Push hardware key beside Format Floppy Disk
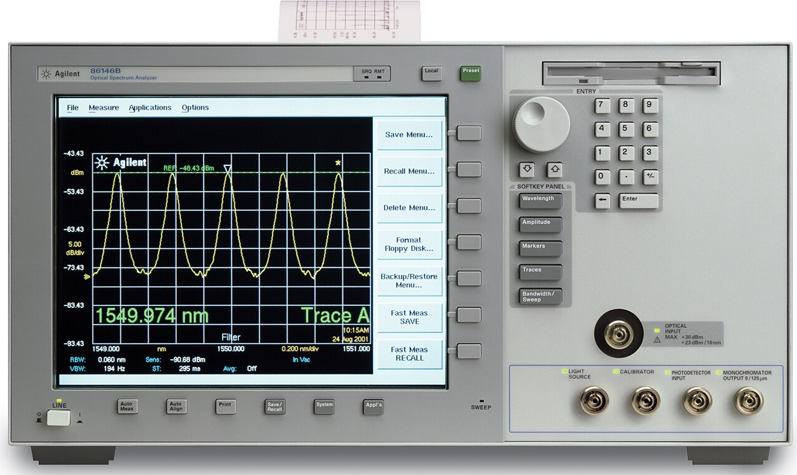Screen dimensions: 797x475 (x=469, y=242)
